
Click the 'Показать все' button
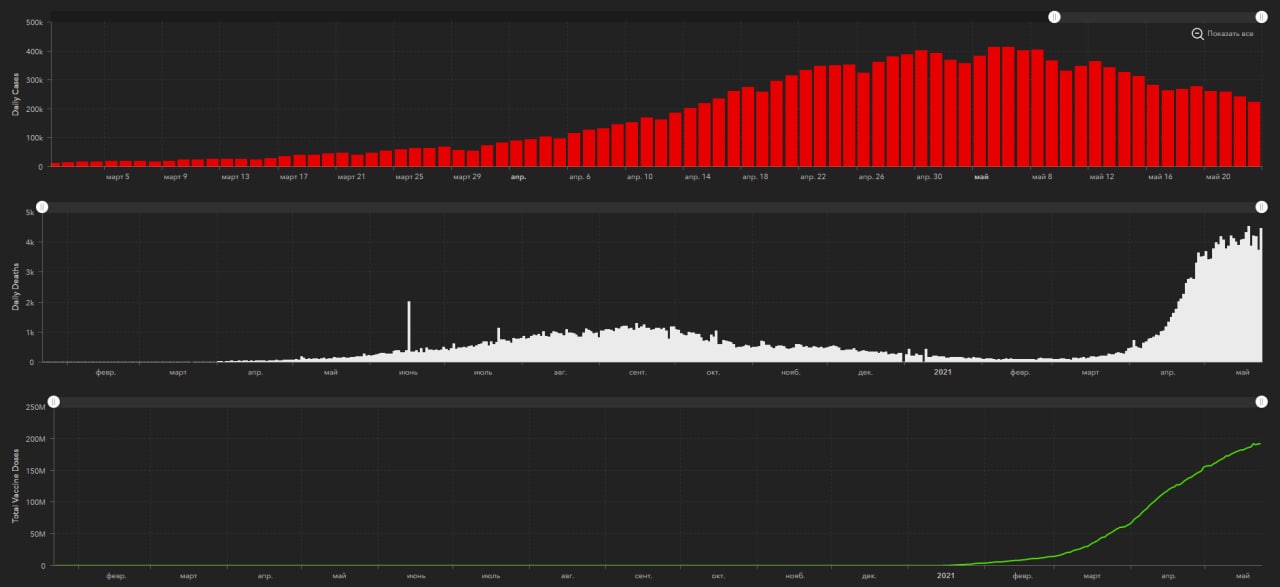click(x=1230, y=34)
